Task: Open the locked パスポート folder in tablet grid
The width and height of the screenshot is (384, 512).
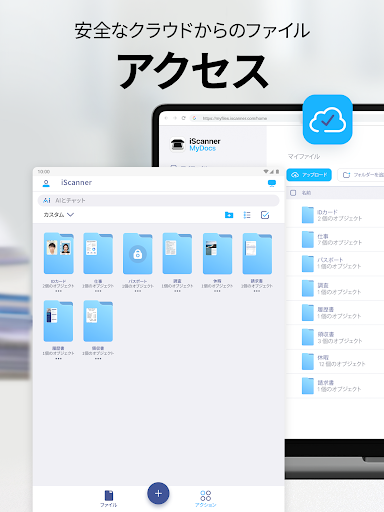Action: 138,253
